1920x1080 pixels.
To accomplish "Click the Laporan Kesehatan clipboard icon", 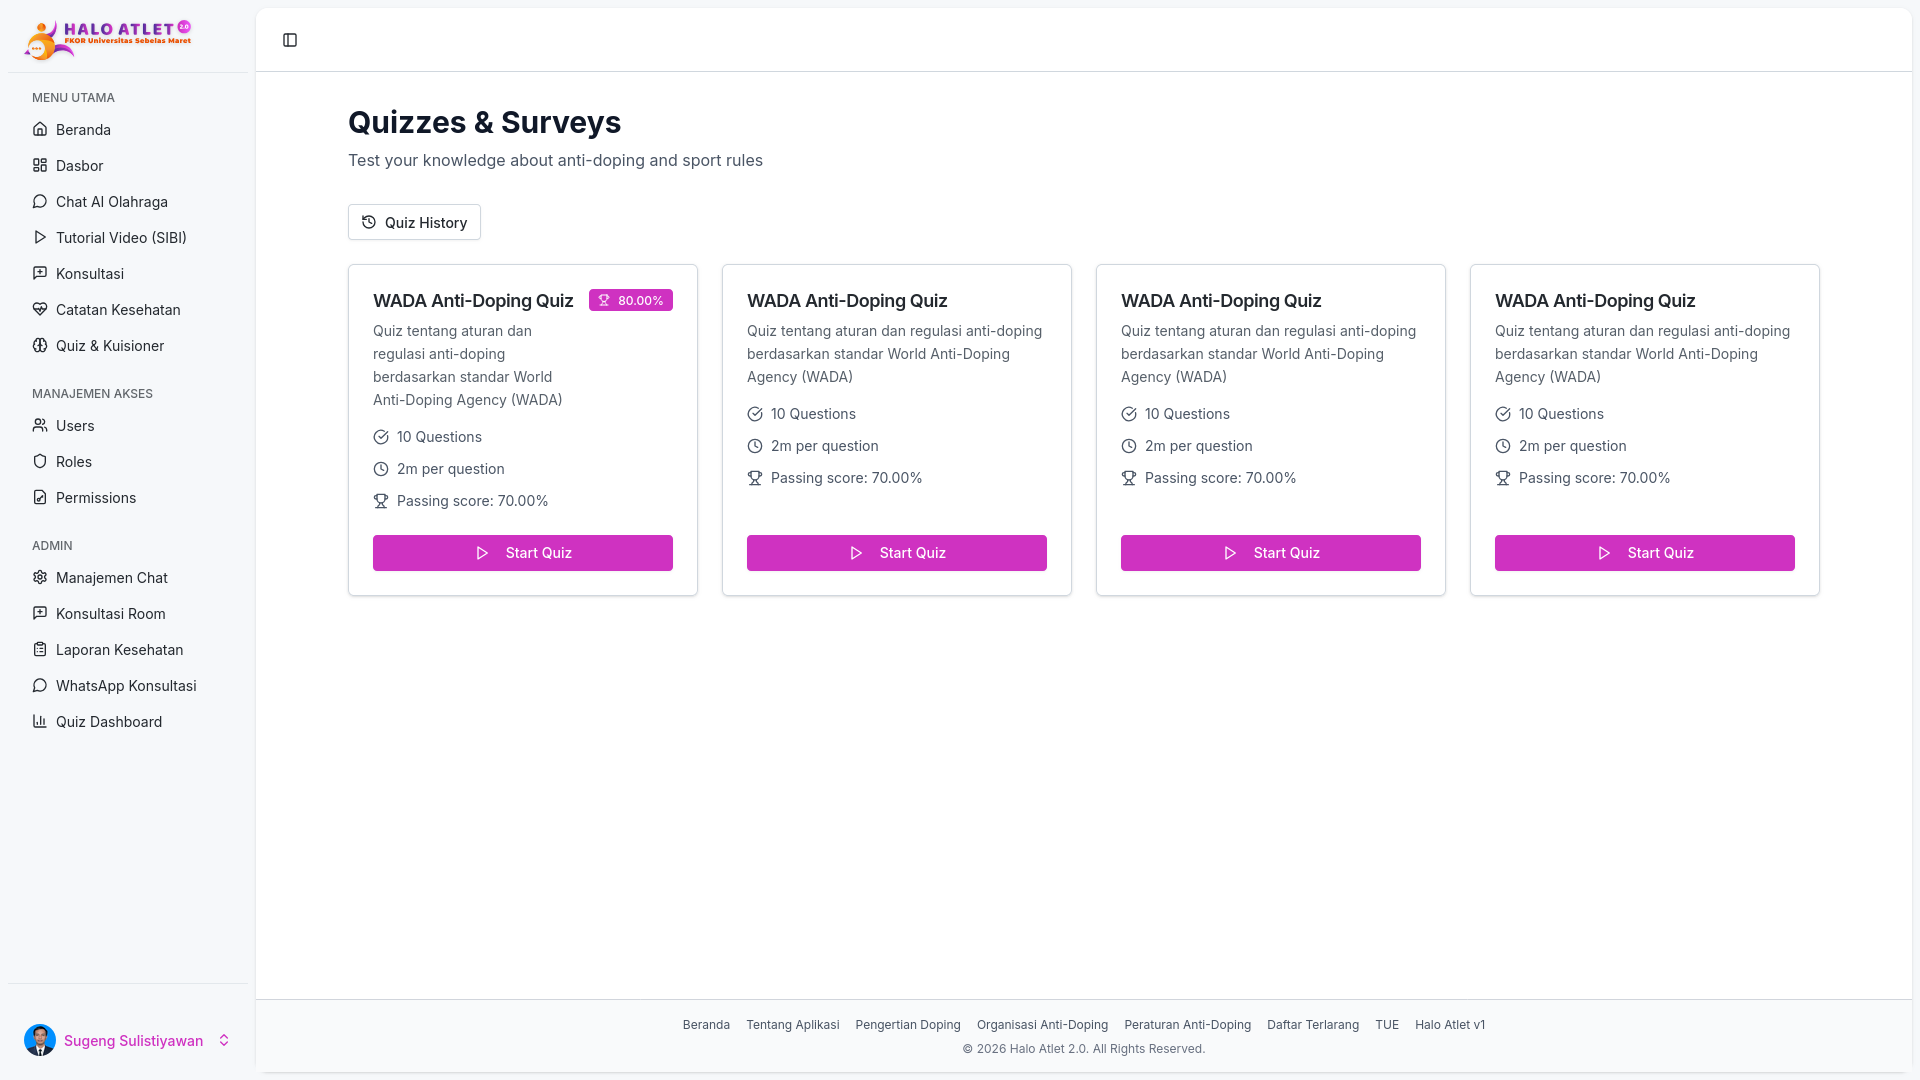I will click(40, 649).
